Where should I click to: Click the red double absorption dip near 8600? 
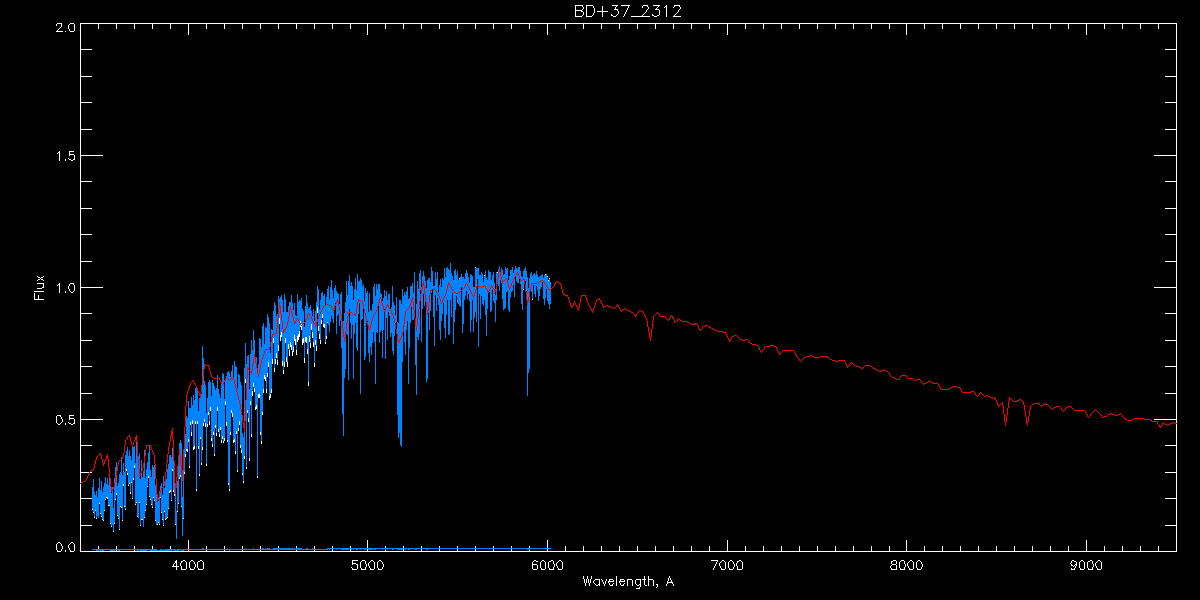[1016, 411]
